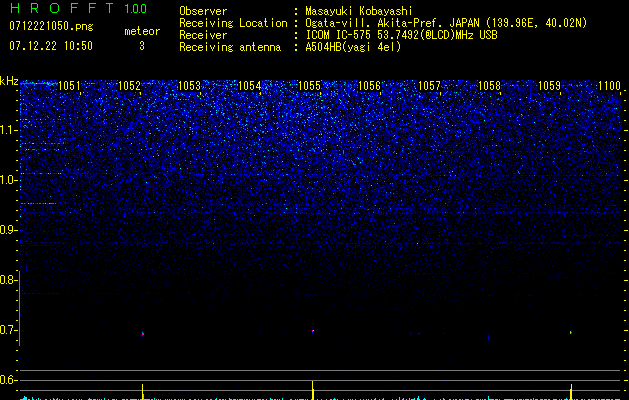
Task: Click the date stamp 07.12.22 10:50
Action: pos(51,46)
